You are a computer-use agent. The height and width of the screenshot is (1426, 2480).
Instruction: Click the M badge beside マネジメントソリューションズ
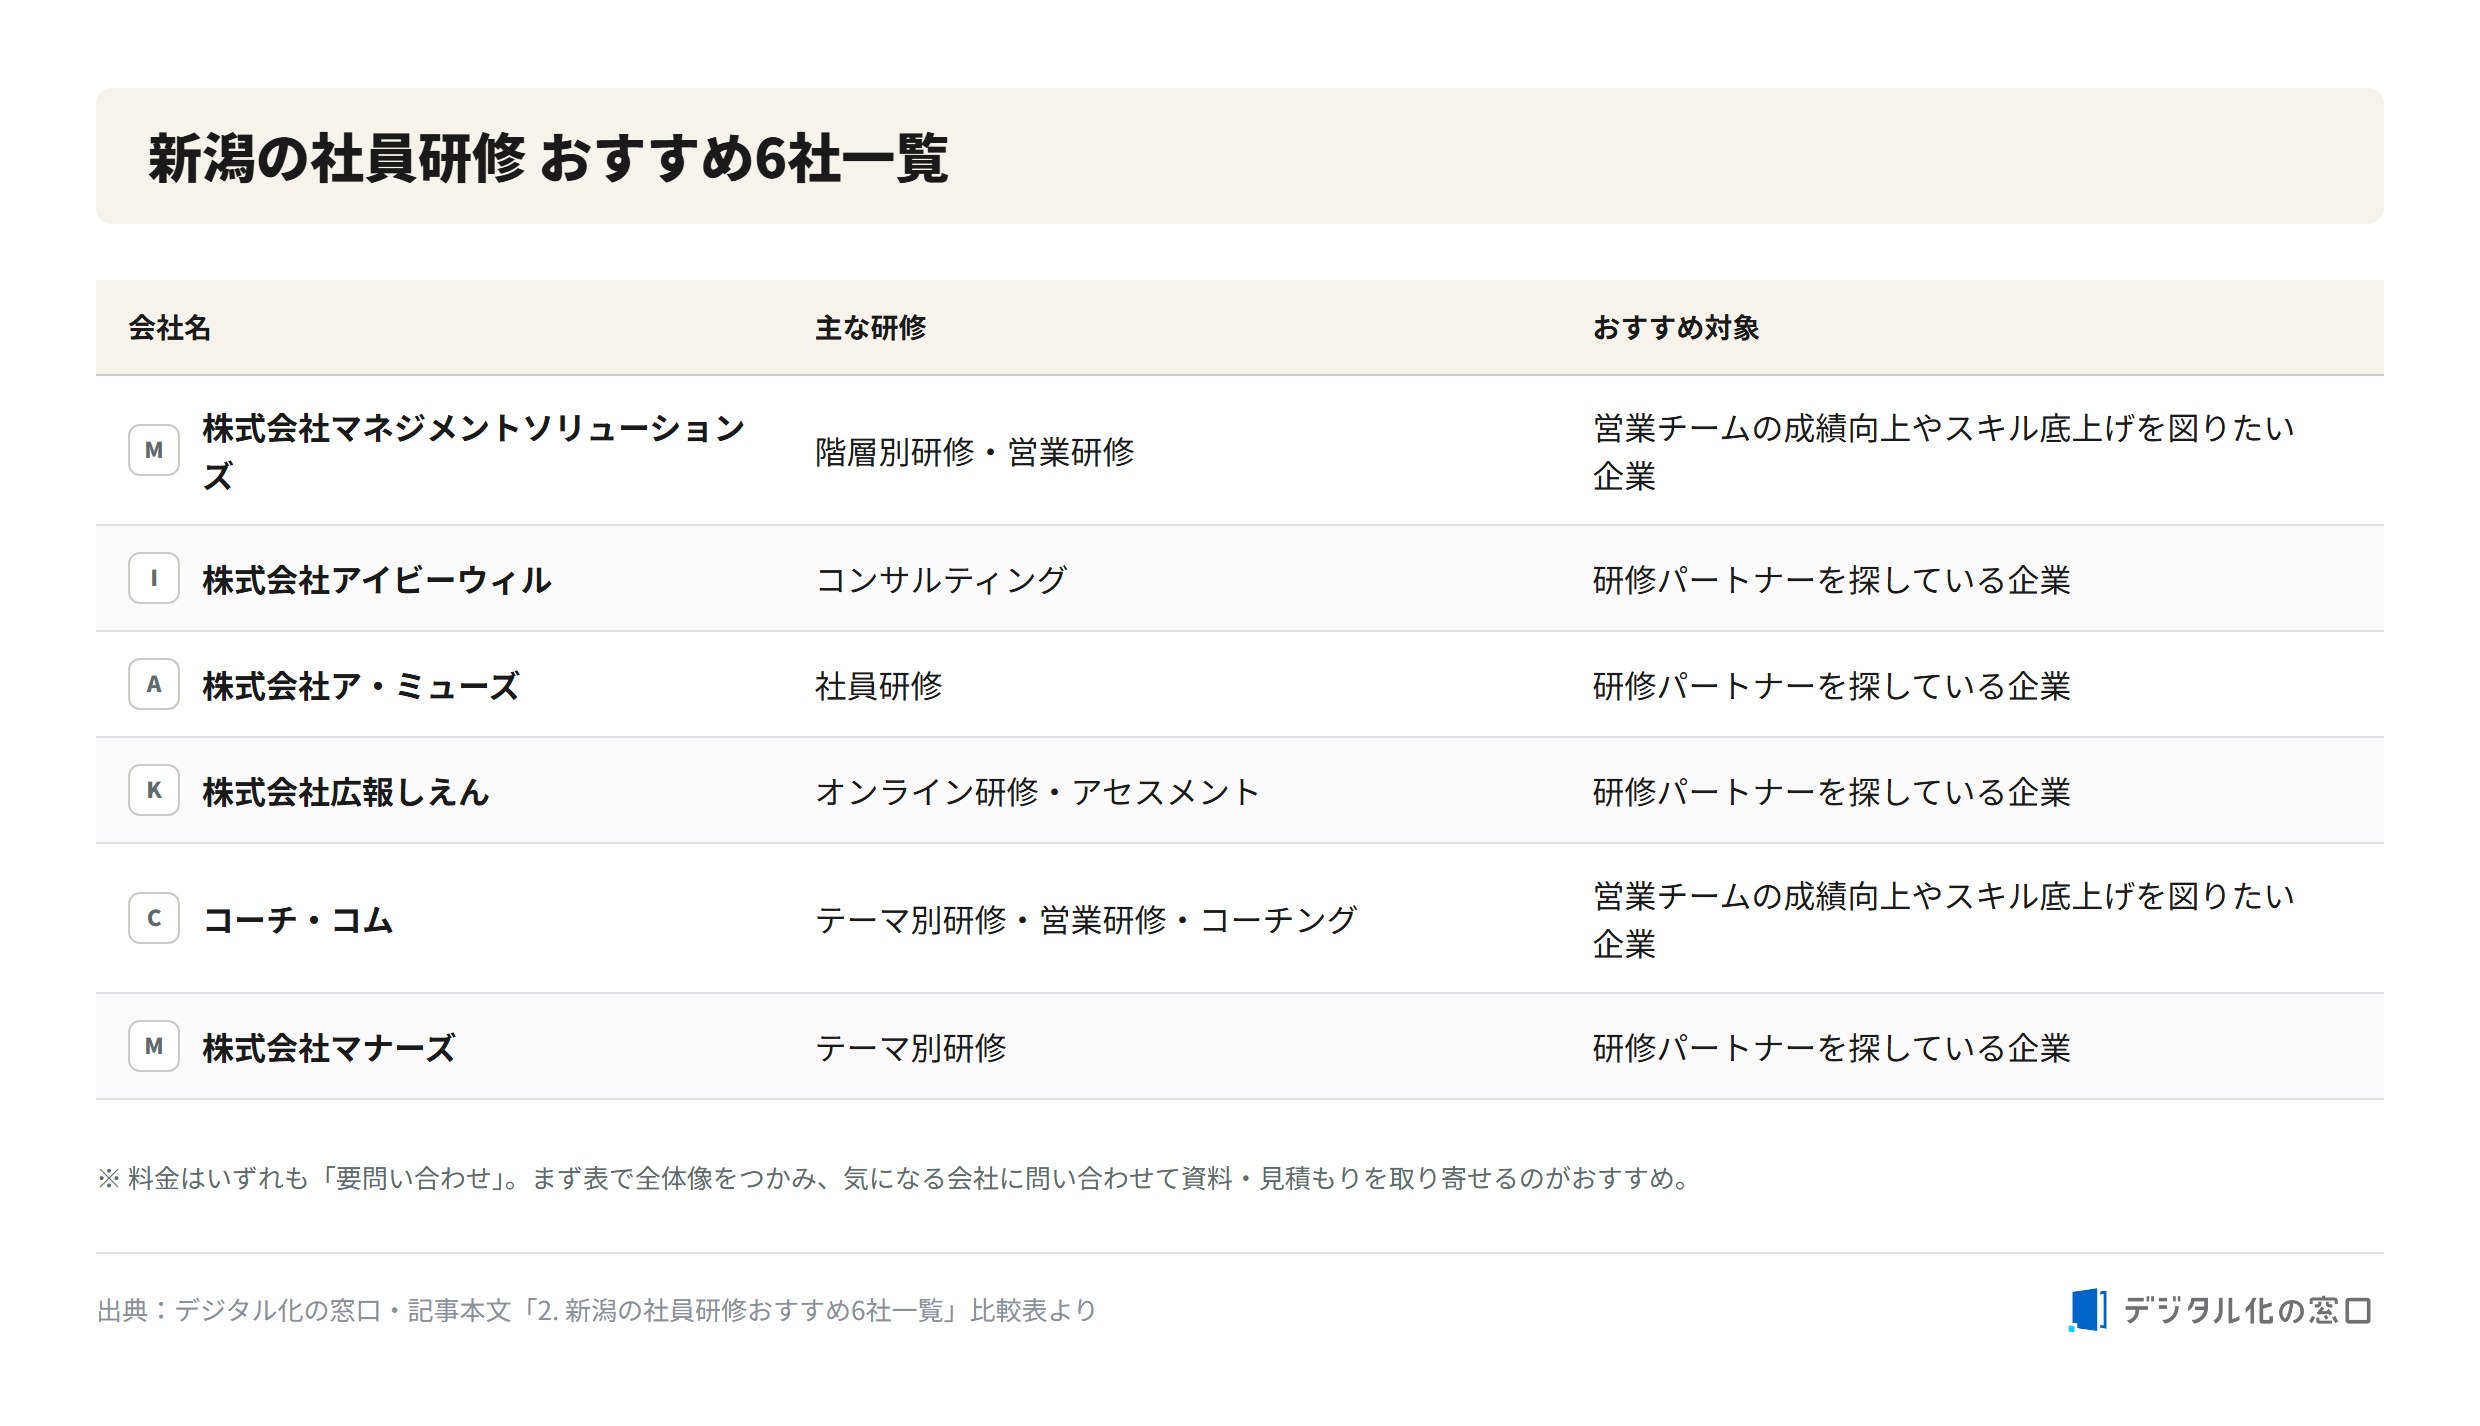(154, 450)
